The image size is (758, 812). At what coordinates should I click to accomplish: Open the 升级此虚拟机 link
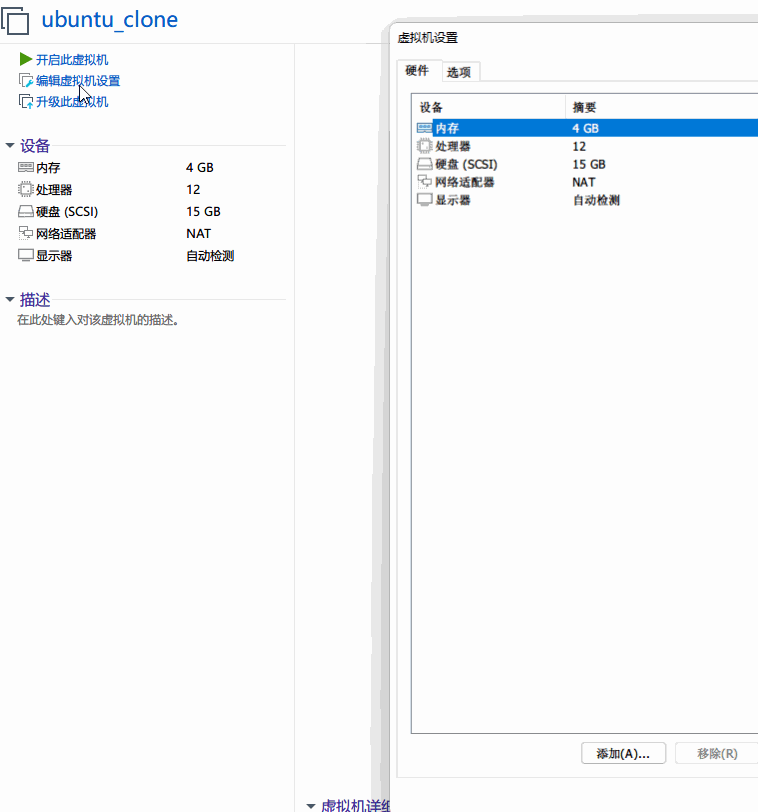(x=72, y=102)
